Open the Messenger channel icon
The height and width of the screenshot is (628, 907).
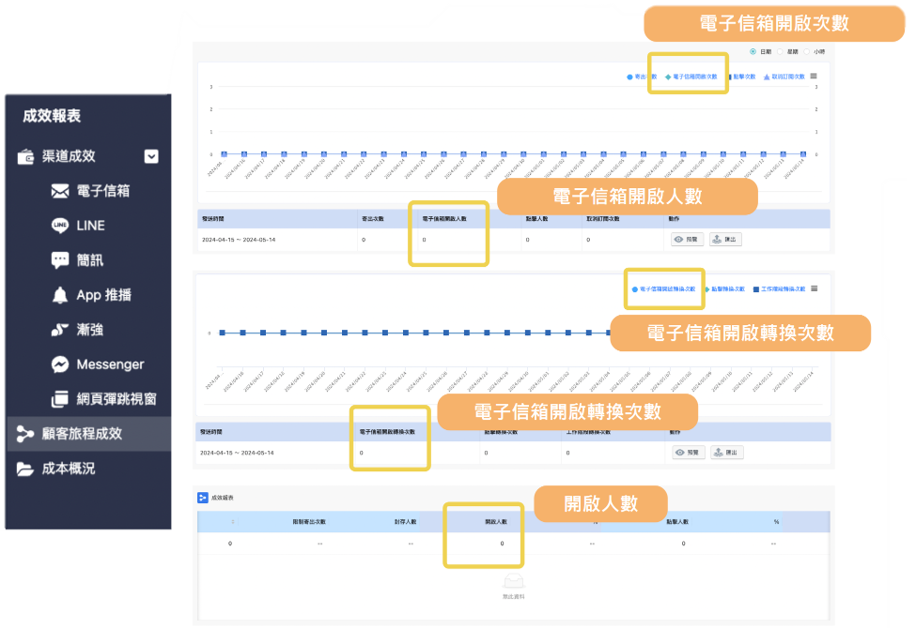click(61, 363)
